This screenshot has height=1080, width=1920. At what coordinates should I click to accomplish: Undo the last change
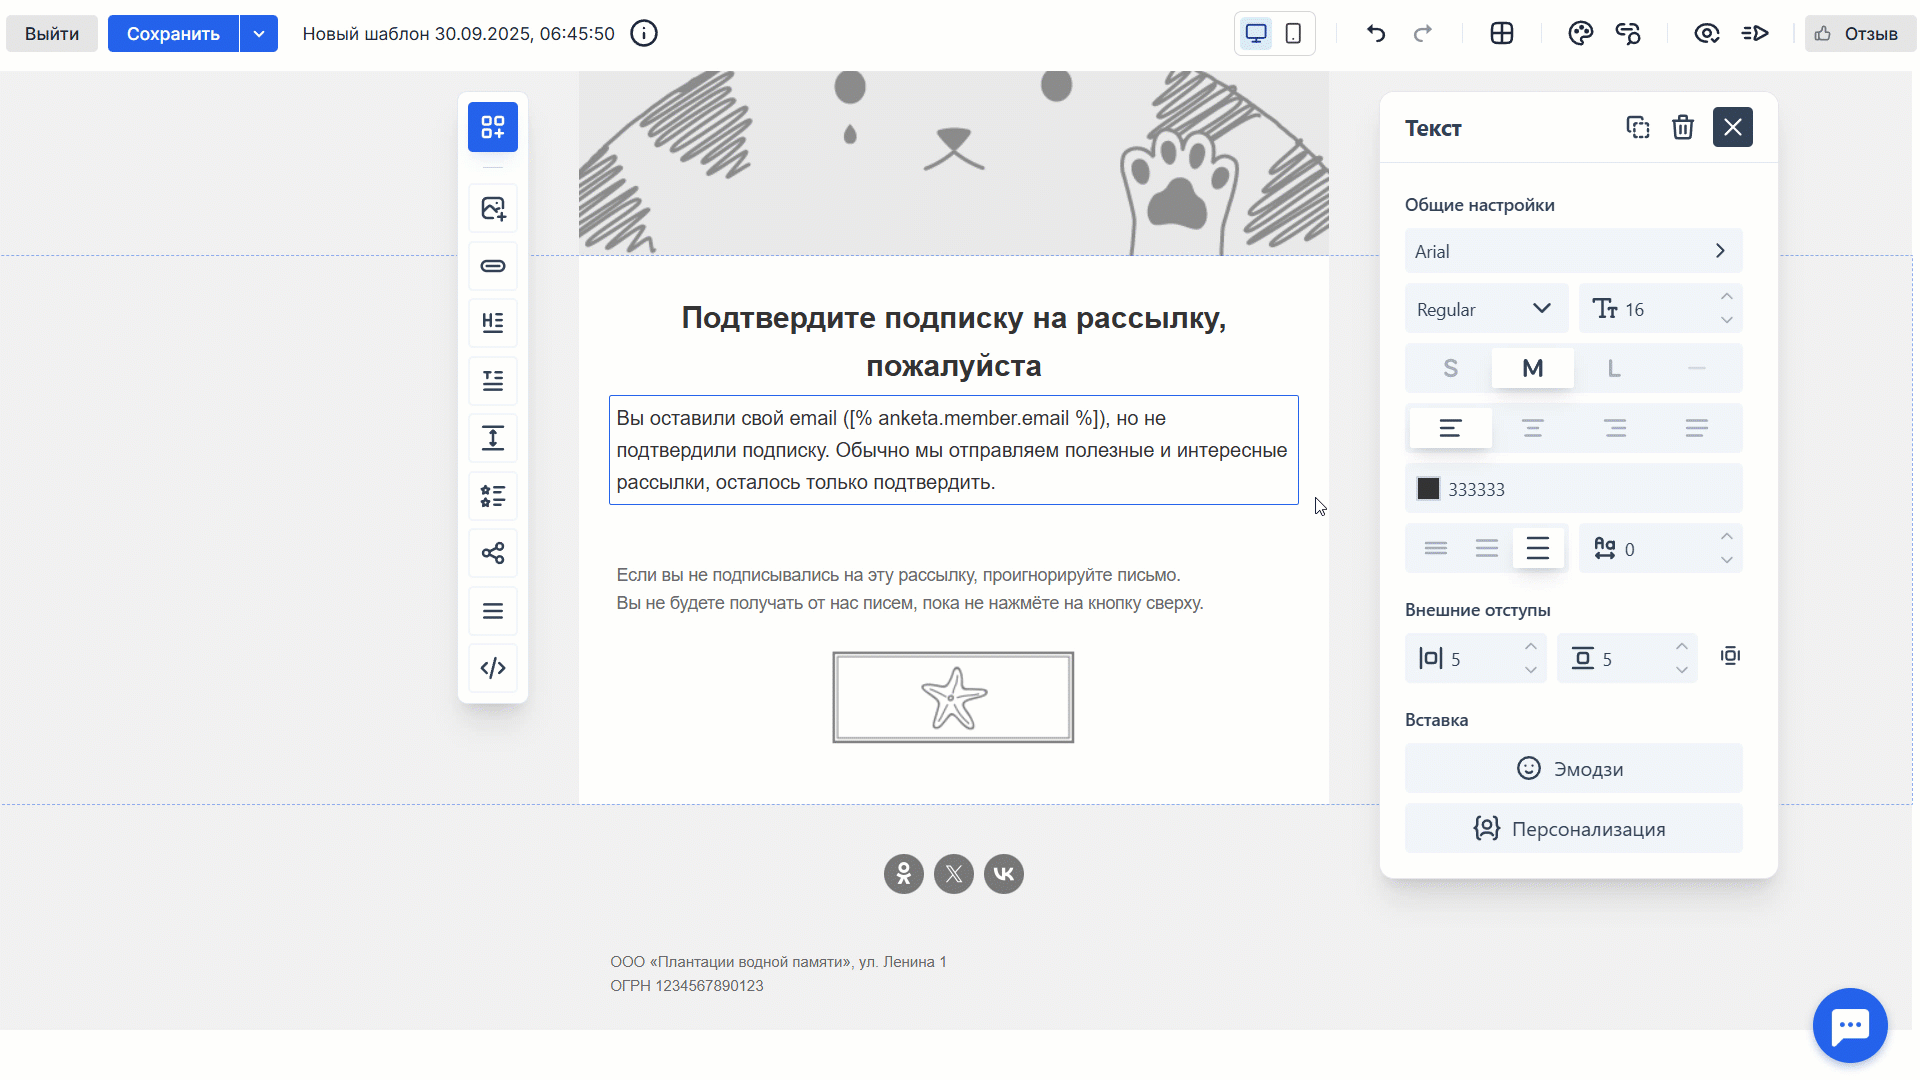(x=1376, y=33)
